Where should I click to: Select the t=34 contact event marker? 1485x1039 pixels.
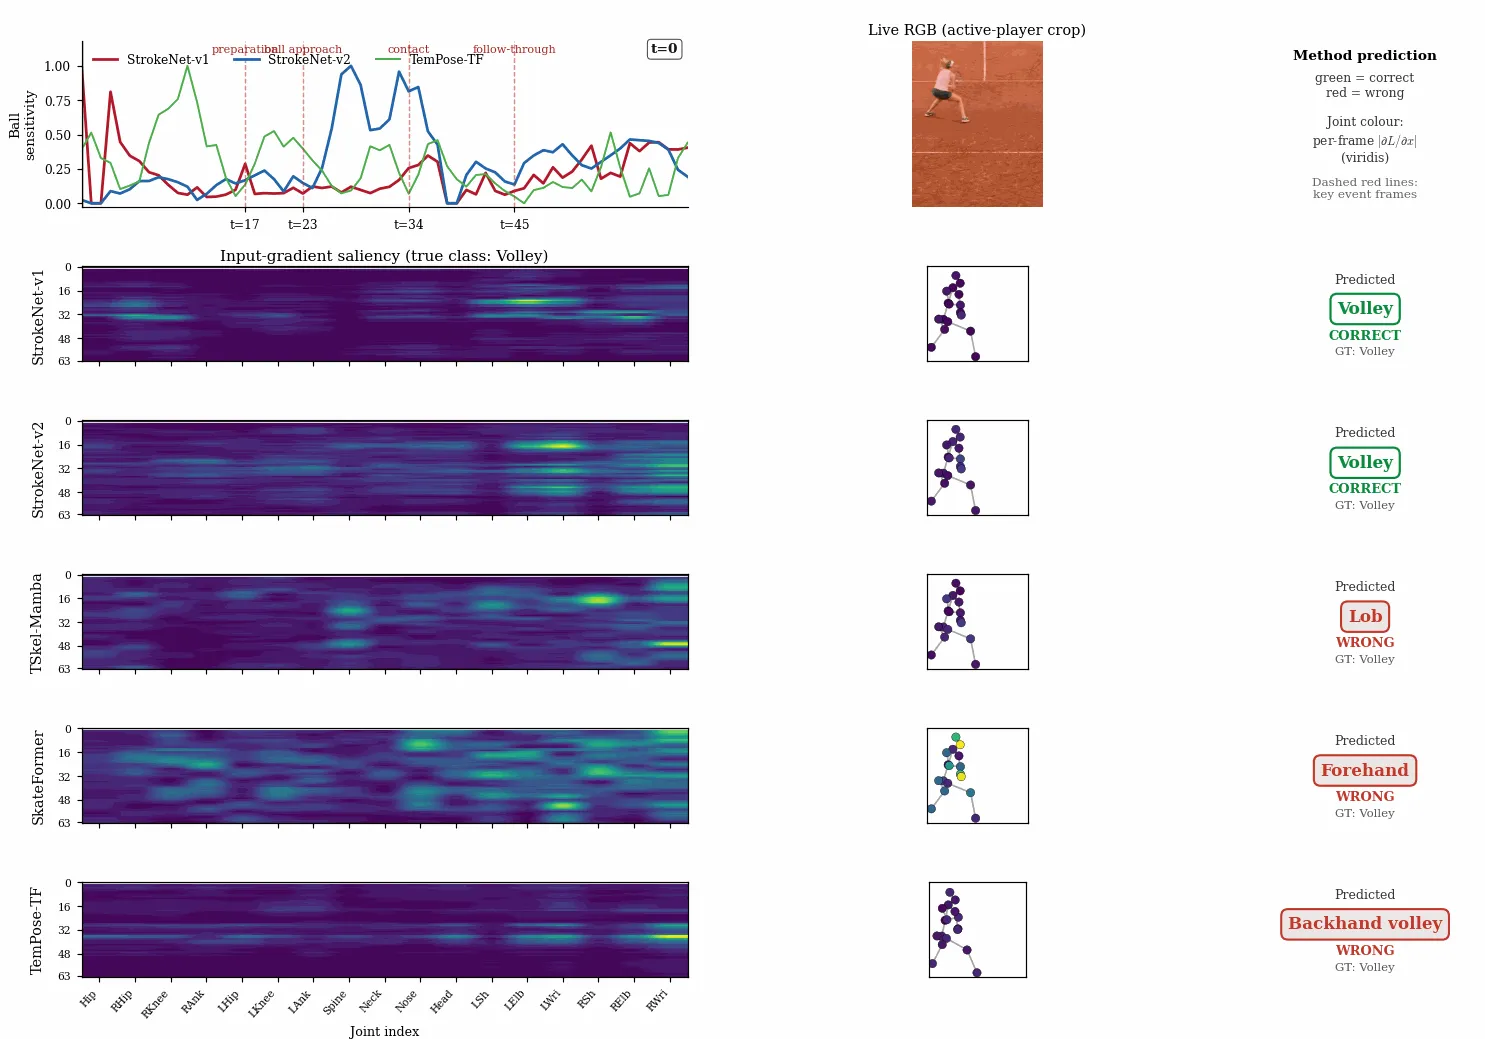point(409,225)
